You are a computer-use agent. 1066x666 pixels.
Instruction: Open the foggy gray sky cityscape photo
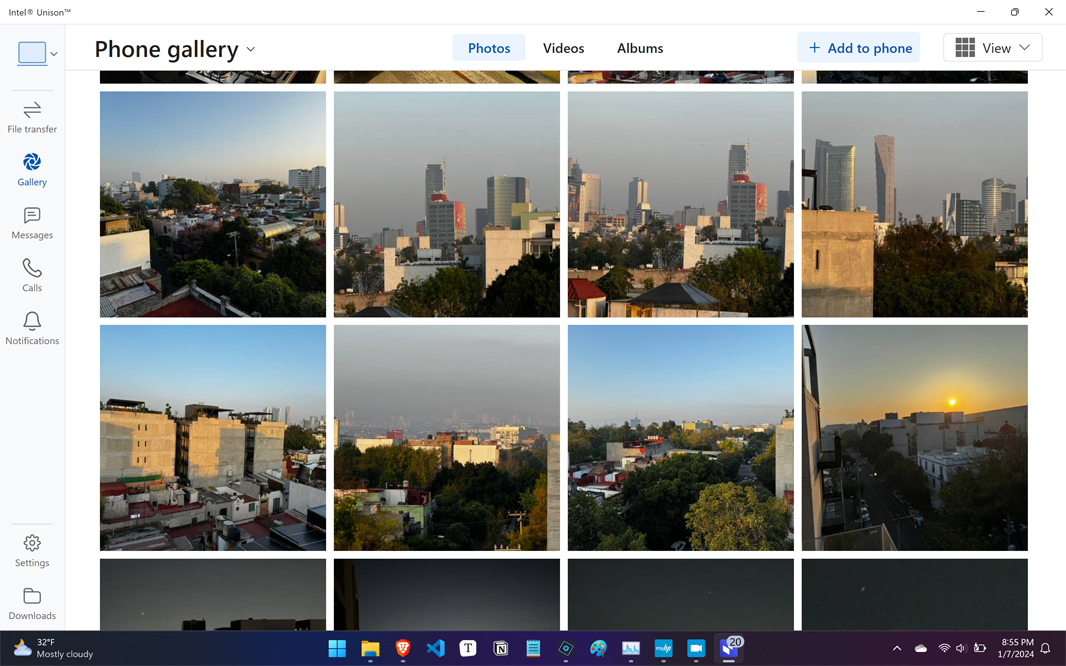click(446, 437)
